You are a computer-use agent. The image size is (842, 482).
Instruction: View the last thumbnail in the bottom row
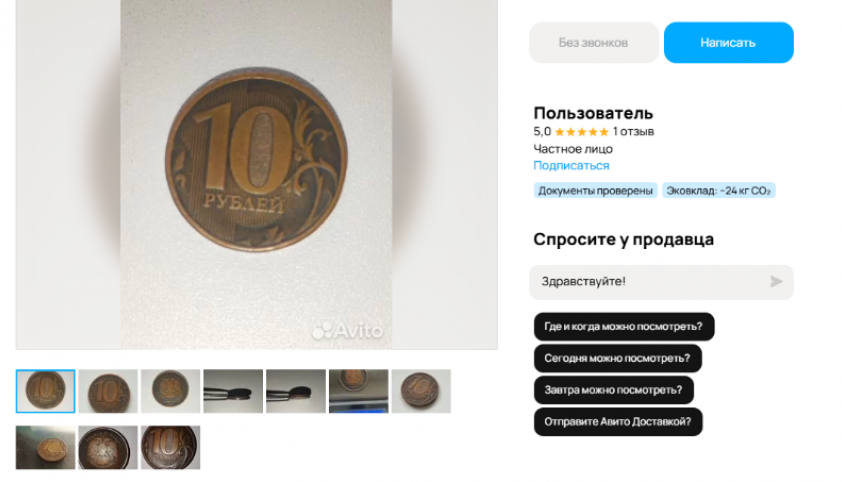[170, 448]
